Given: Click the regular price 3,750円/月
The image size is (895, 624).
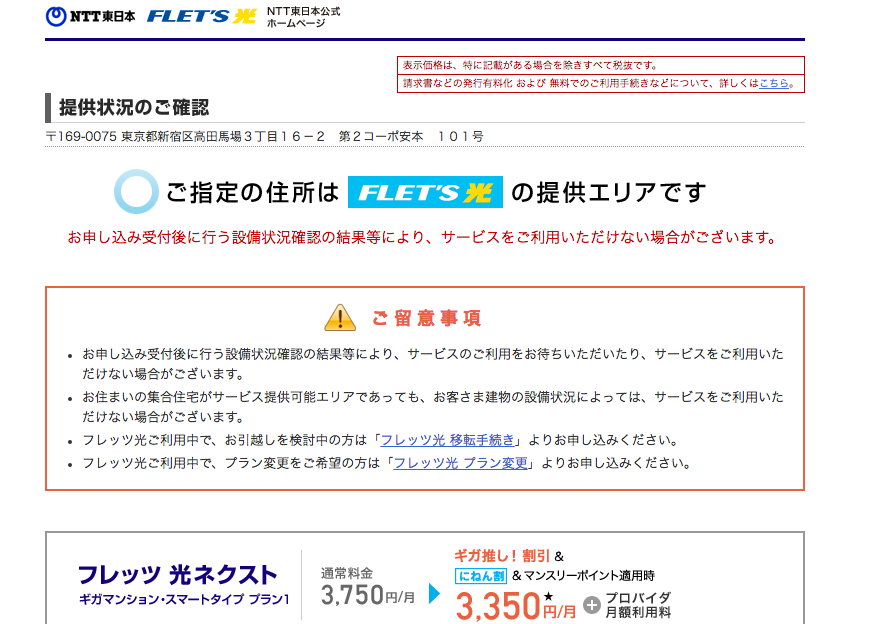Looking at the screenshot, I should point(368,595).
